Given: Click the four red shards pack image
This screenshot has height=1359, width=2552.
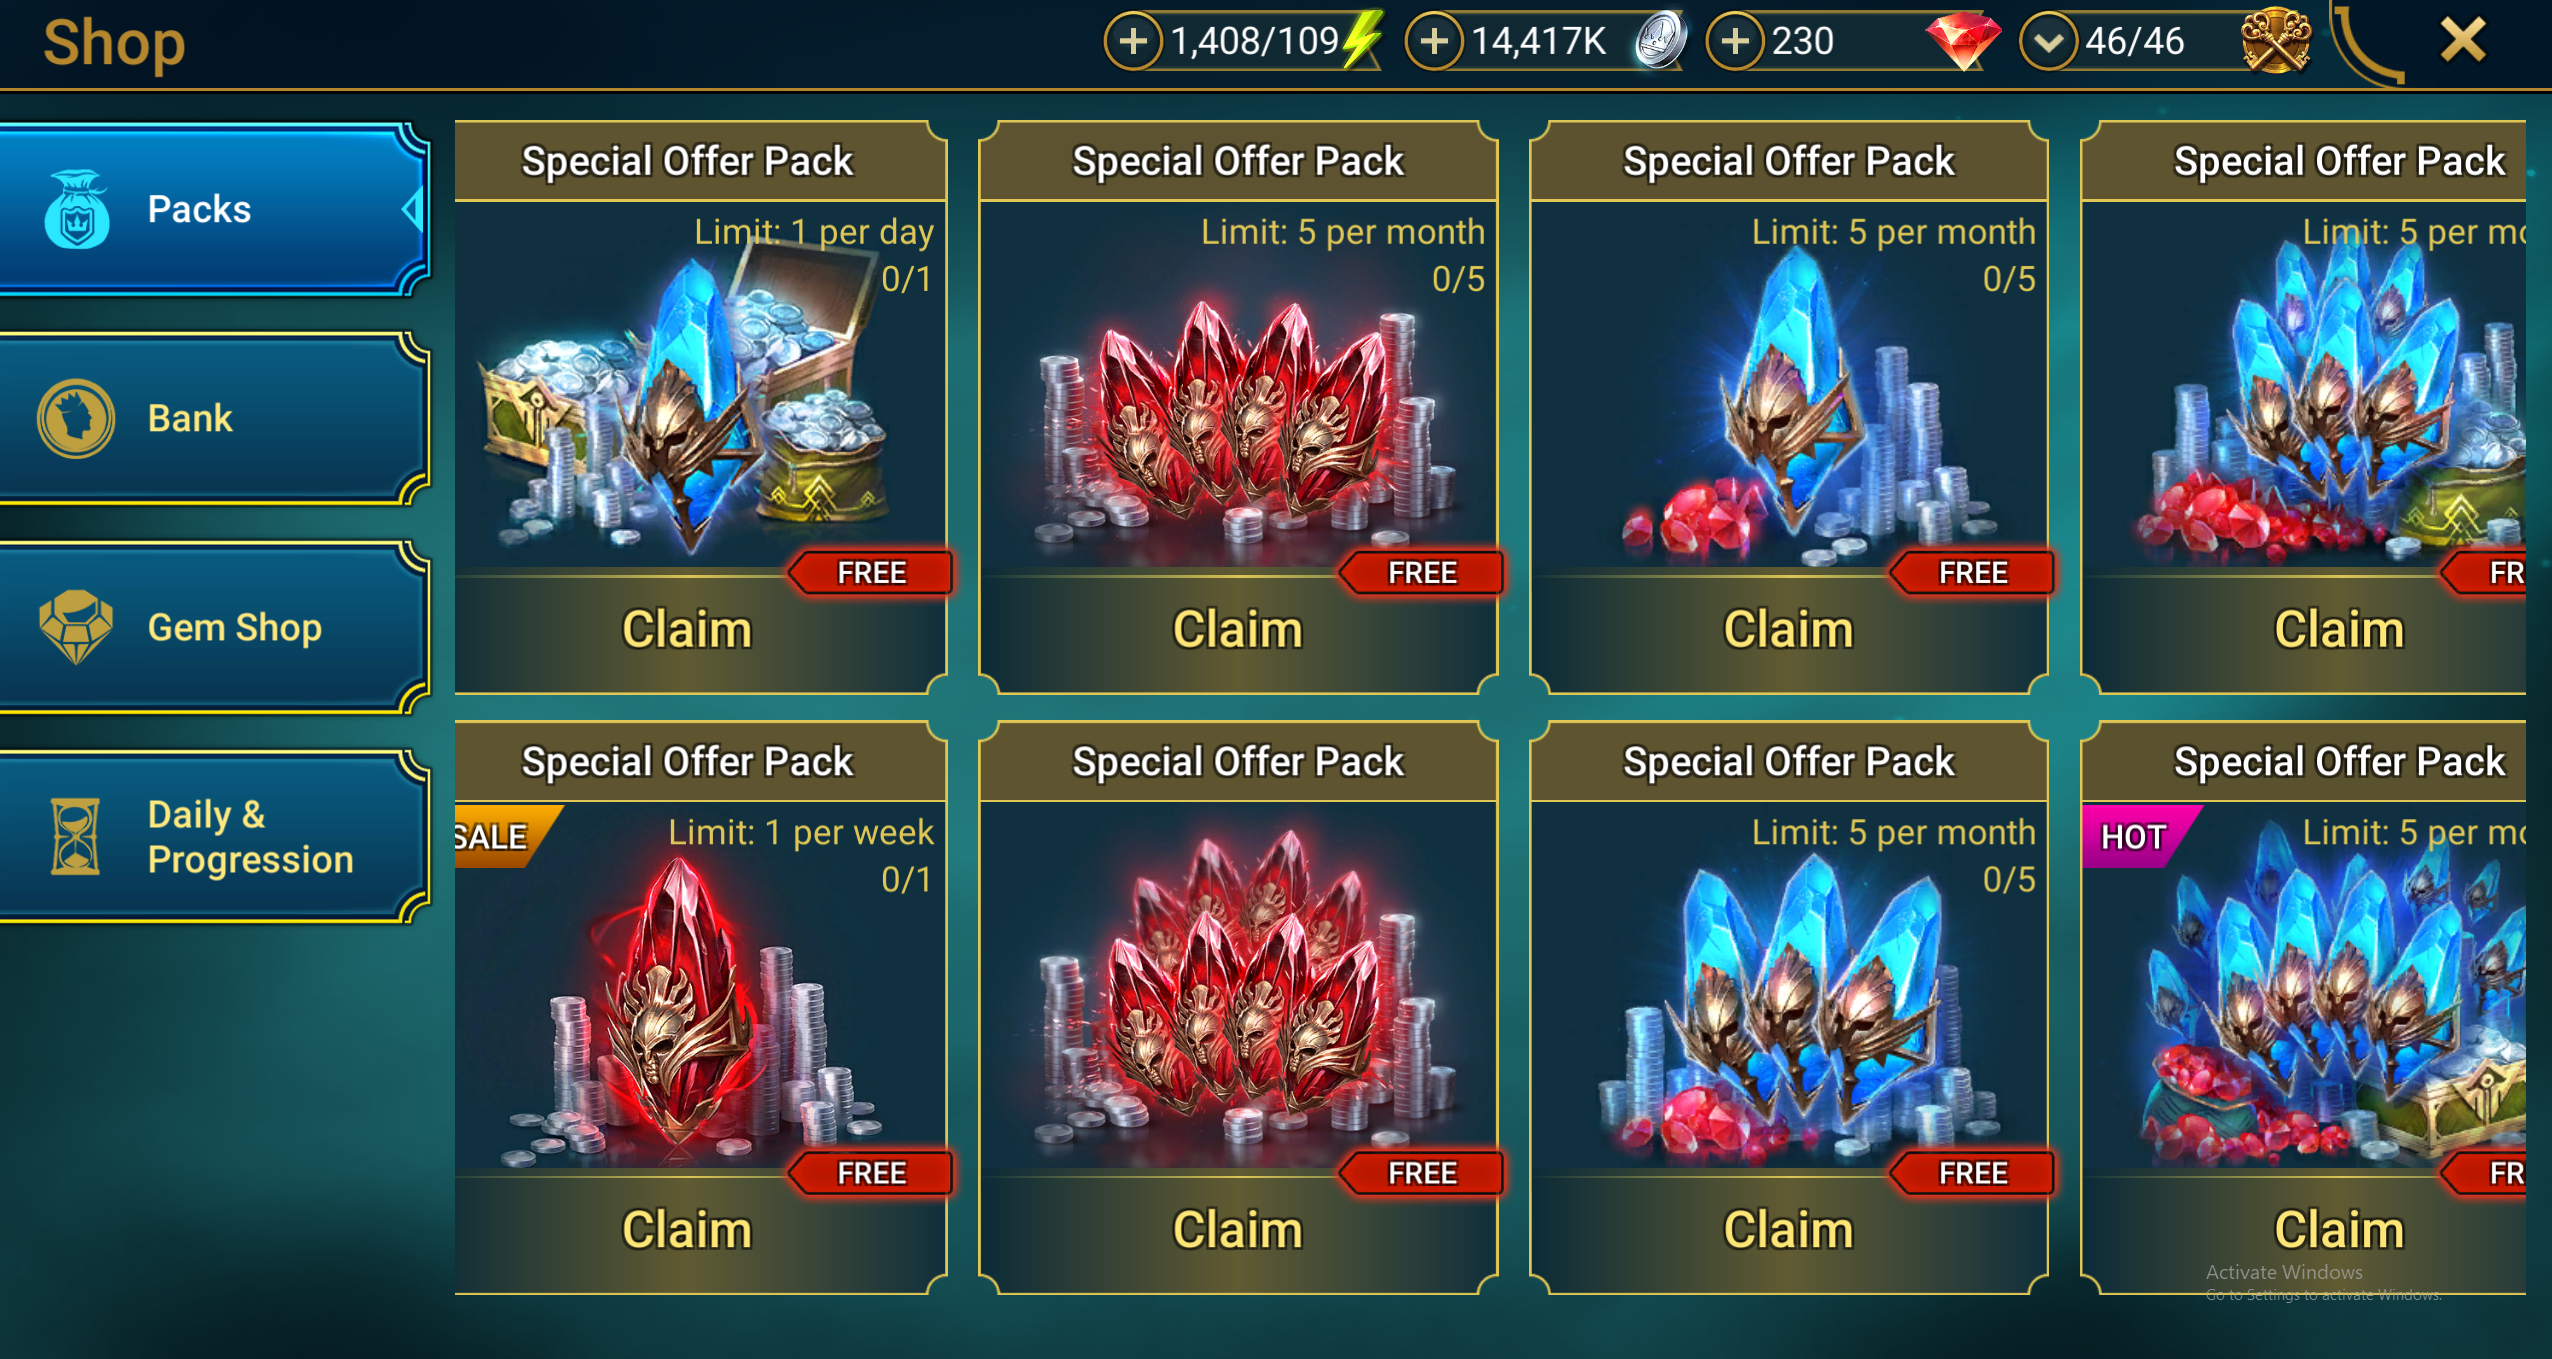Looking at the screenshot, I should (x=1238, y=420).
